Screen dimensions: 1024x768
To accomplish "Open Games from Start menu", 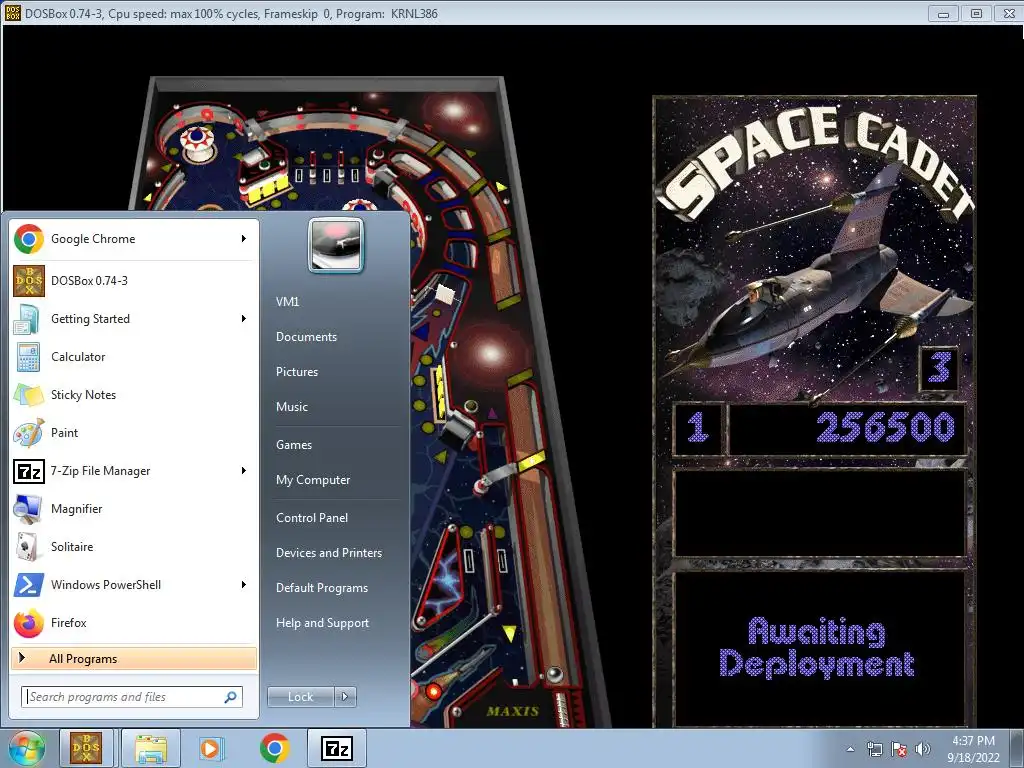I will pyautogui.click(x=294, y=445).
